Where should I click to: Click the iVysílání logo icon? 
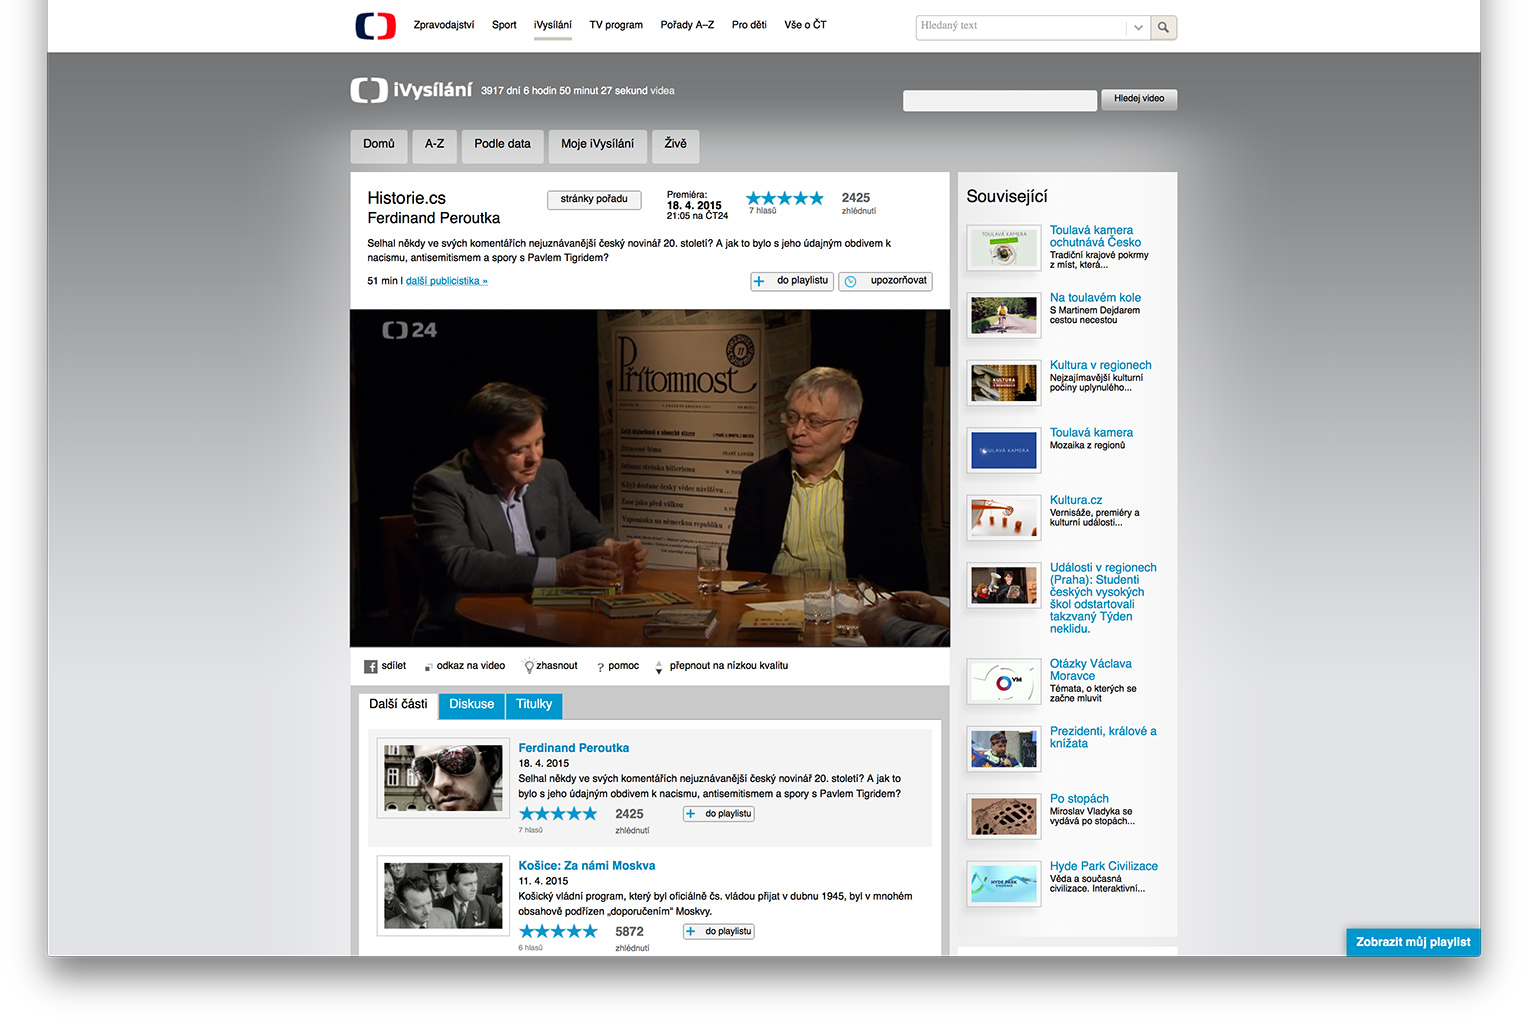pyautogui.click(x=368, y=90)
